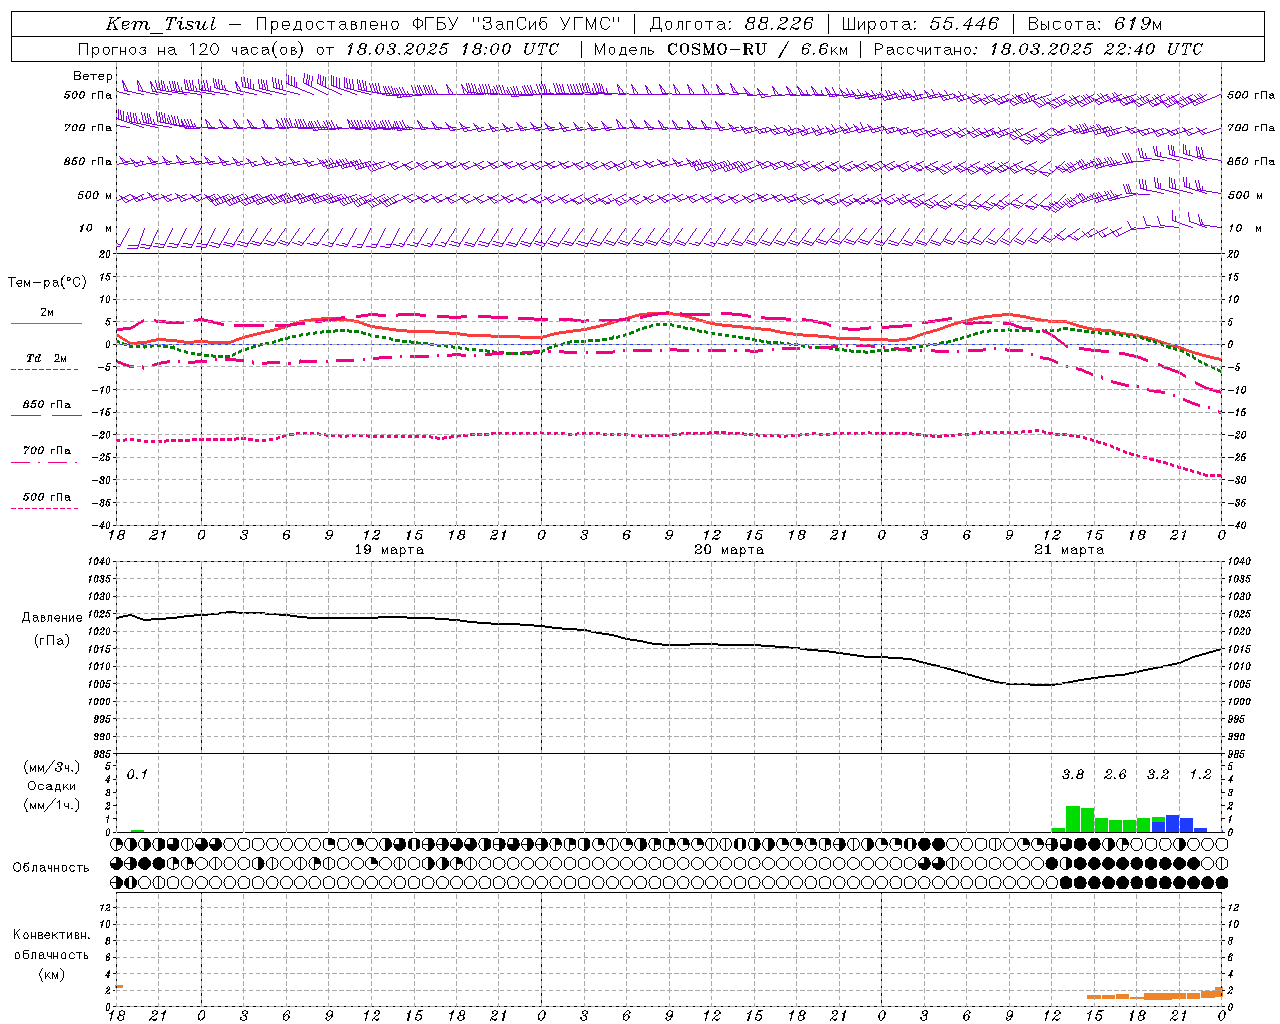Click the "Осадки" precipitation label
This screenshot has width=1280, height=1024.
pos(52,786)
